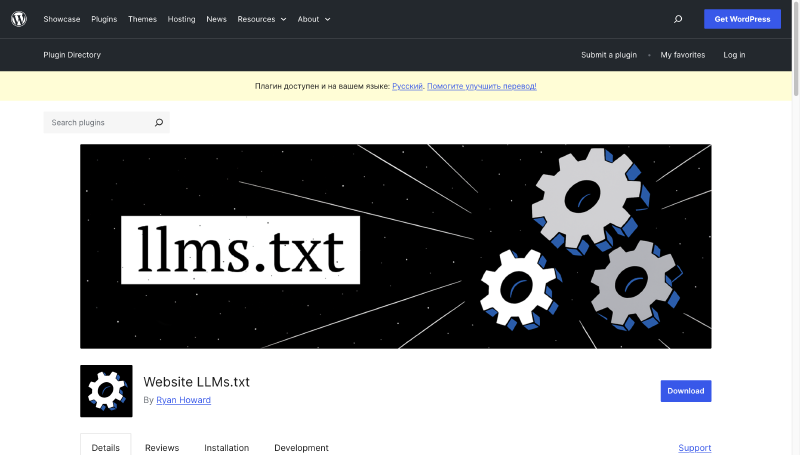Image resolution: width=800 pixels, height=455 pixels.
Task: Switch to the Русский language link
Action: click(x=407, y=86)
